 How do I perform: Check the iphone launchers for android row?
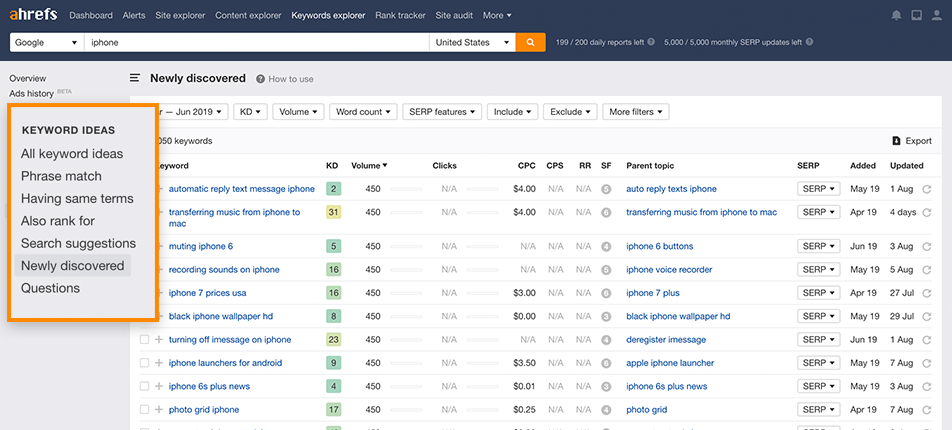click(144, 363)
